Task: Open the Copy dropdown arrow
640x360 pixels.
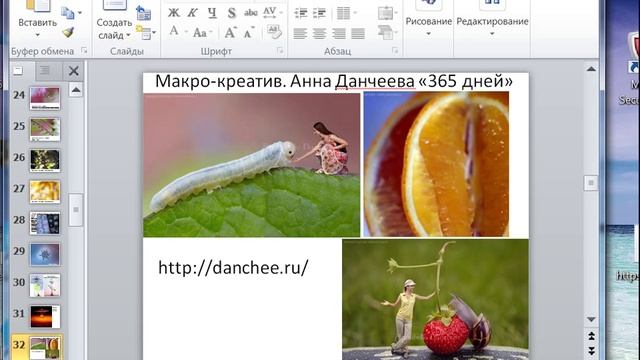Action: [x=80, y=13]
